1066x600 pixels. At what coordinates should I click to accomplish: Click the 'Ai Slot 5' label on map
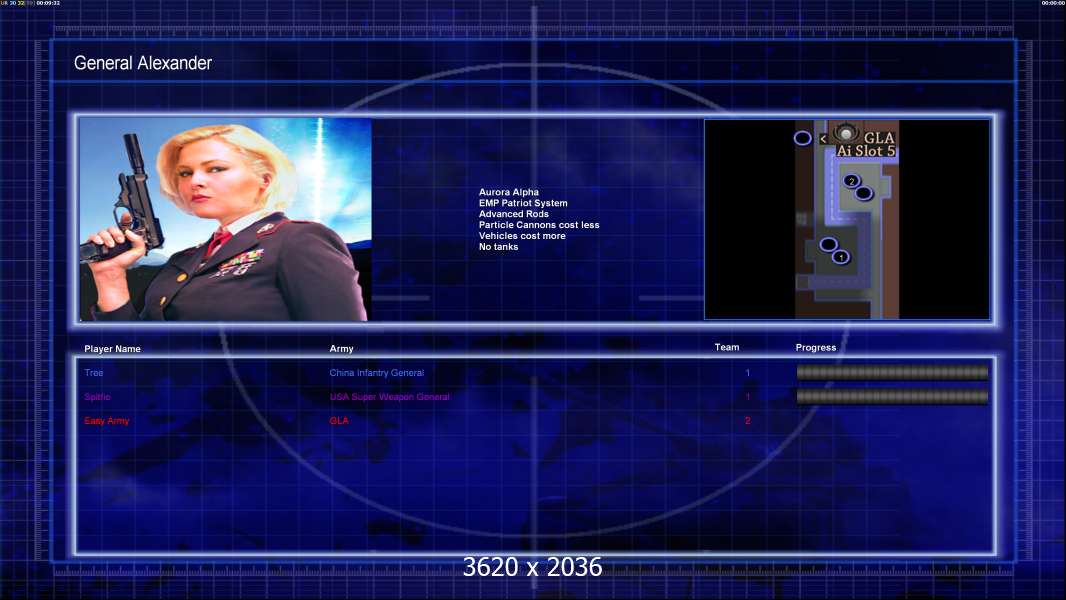pos(865,151)
